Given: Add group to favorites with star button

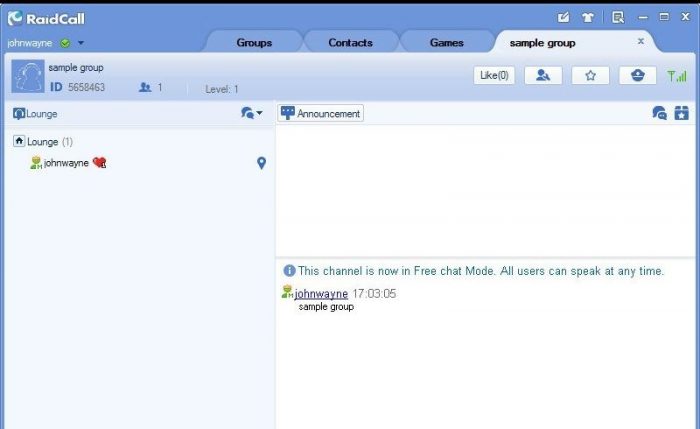Looking at the screenshot, I should pyautogui.click(x=590, y=75).
